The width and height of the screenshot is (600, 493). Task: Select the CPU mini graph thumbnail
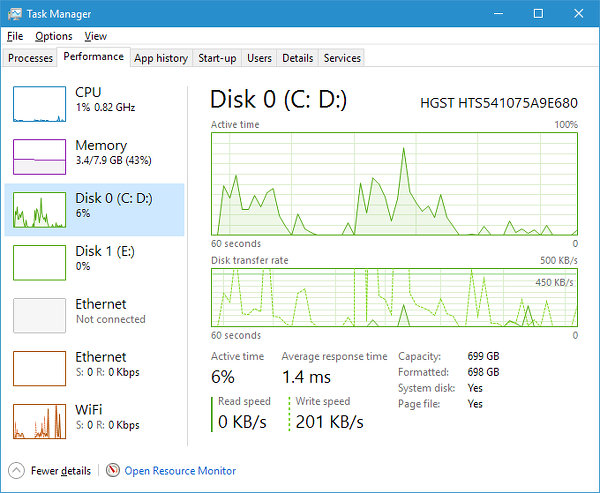39,104
